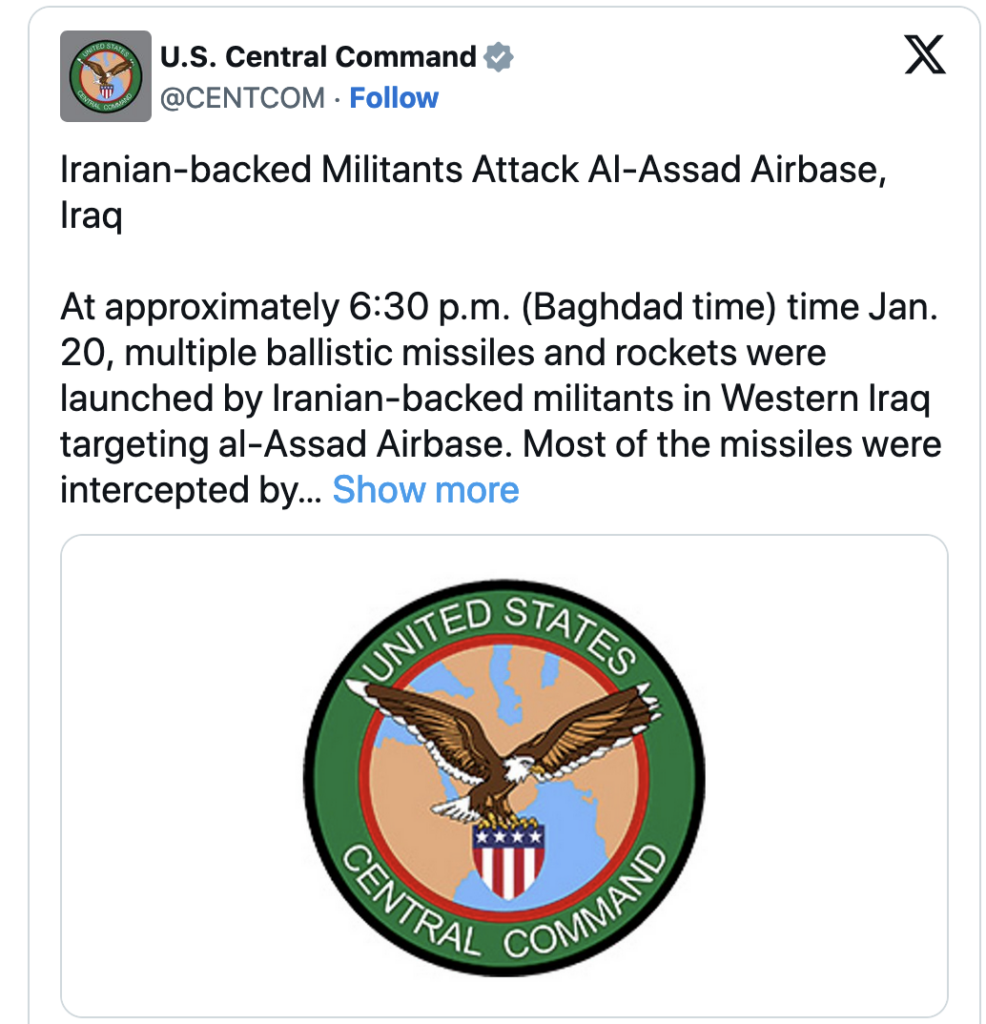Follow the CENTCOM account
The width and height of the screenshot is (986, 1024).
(393, 98)
